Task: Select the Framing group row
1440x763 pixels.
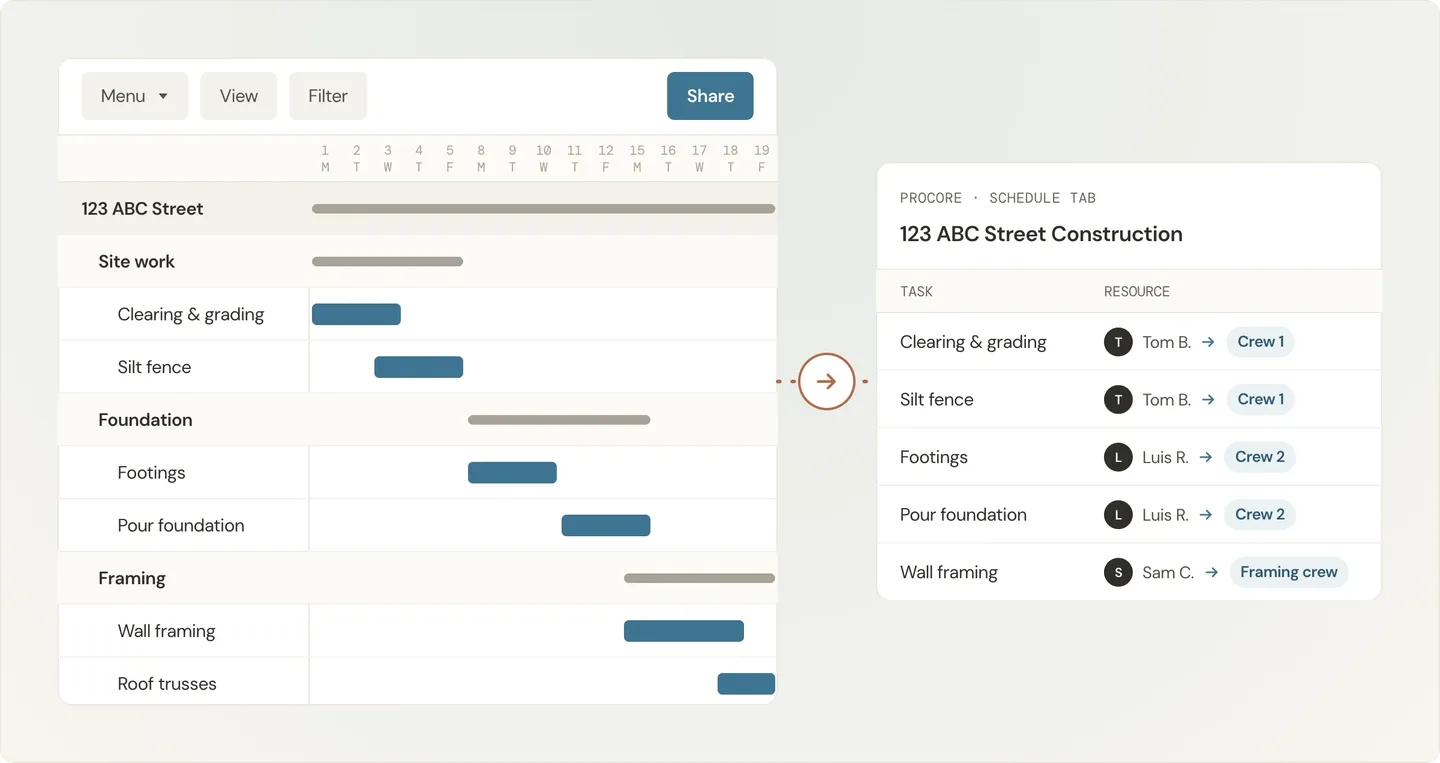Action: (x=418, y=578)
